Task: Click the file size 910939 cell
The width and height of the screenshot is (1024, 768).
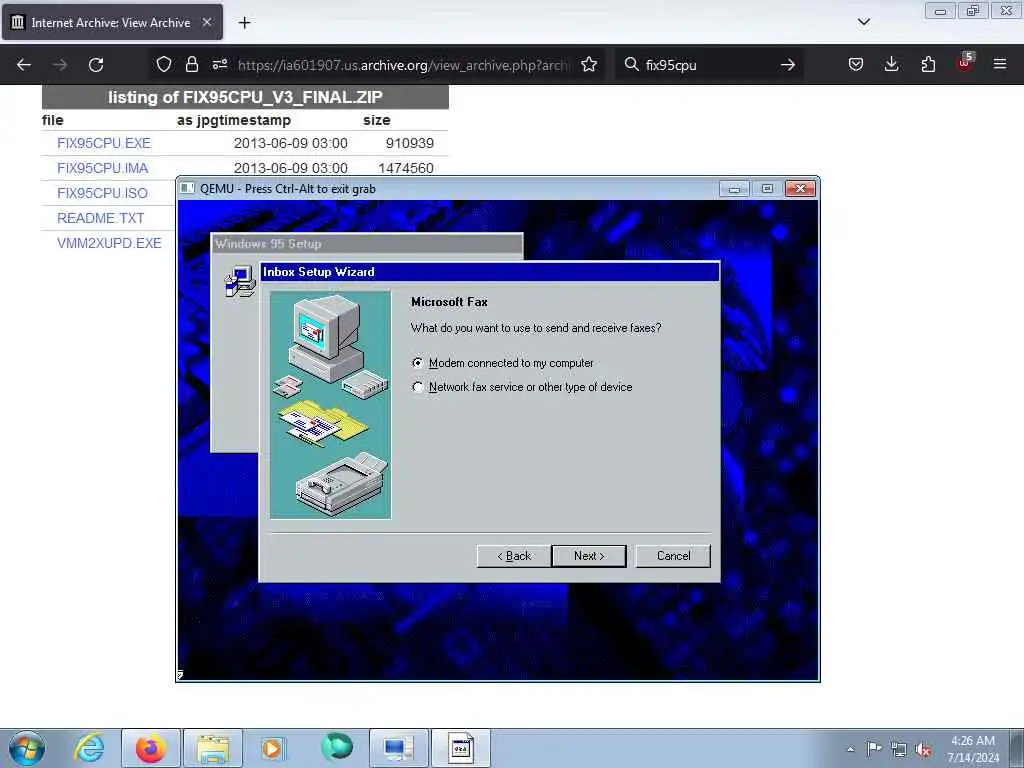Action: [409, 143]
